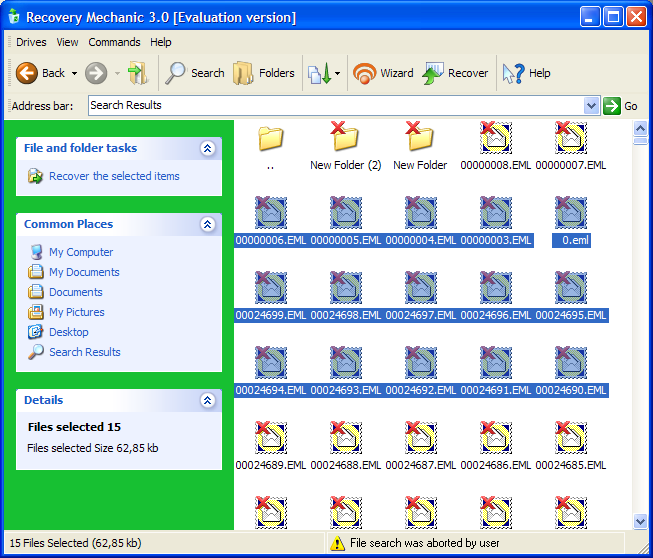Click the 00024691.EML file icon

(496, 362)
